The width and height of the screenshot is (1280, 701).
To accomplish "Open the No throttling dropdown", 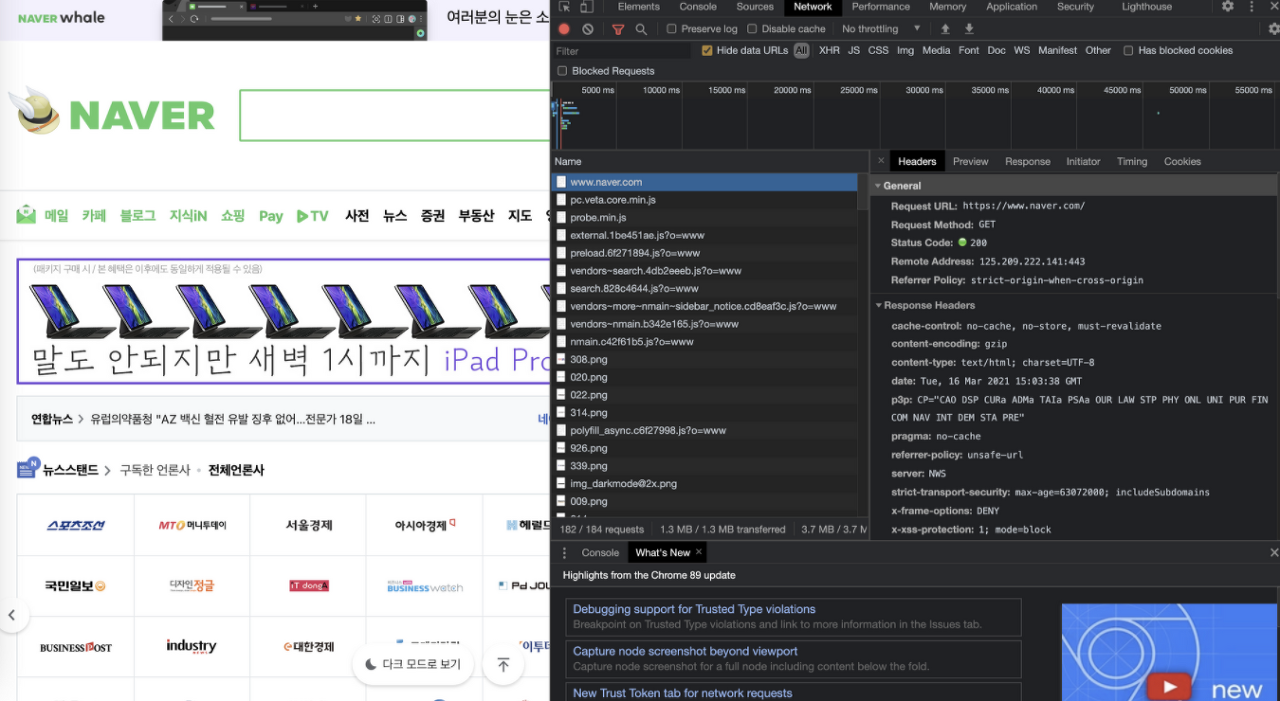I will point(881,29).
